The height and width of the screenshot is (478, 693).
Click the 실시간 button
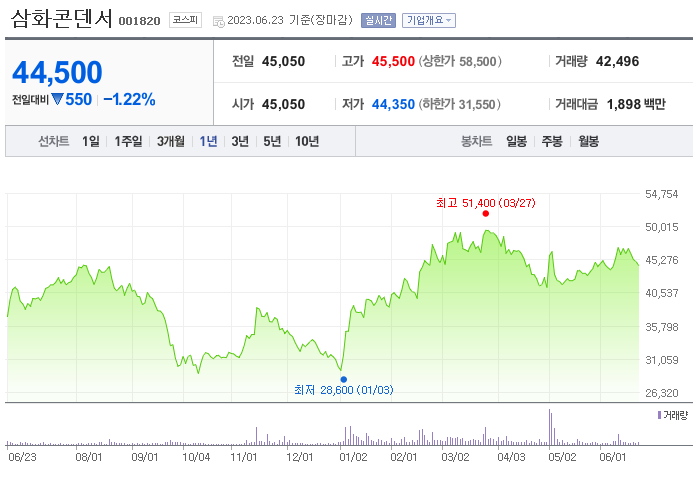[x=378, y=20]
